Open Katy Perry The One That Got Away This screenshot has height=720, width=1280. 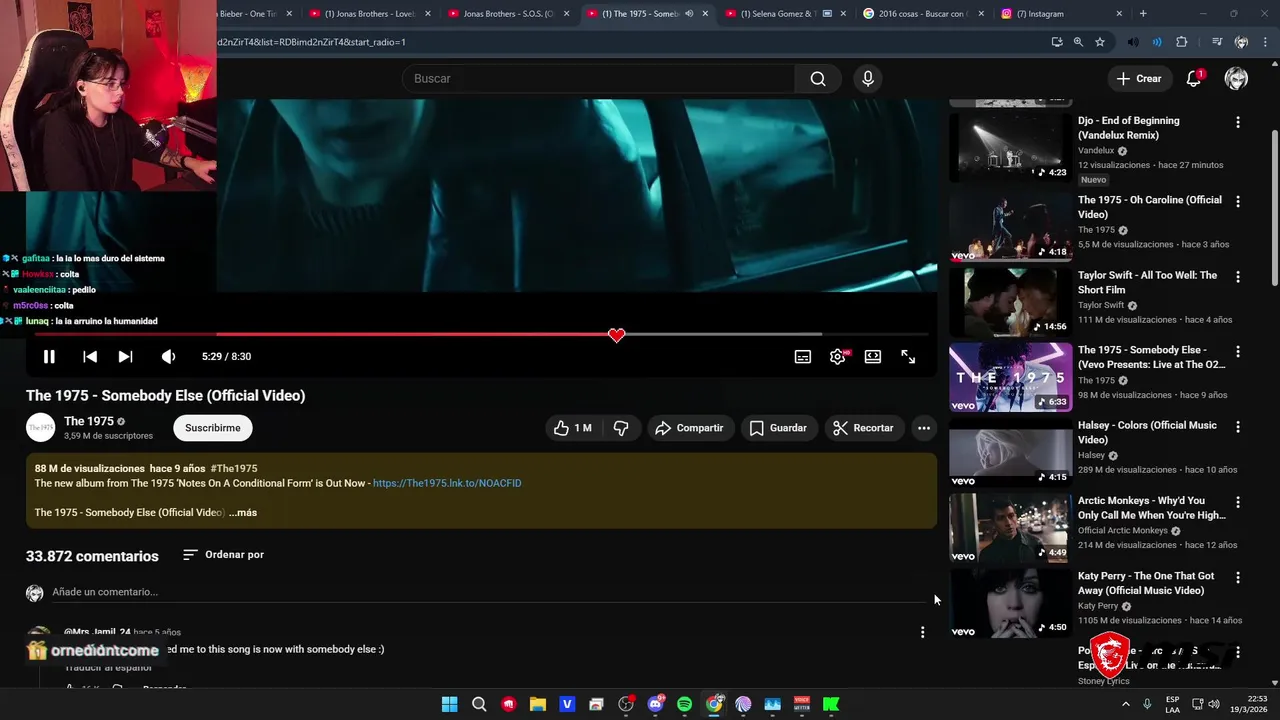(1146, 583)
